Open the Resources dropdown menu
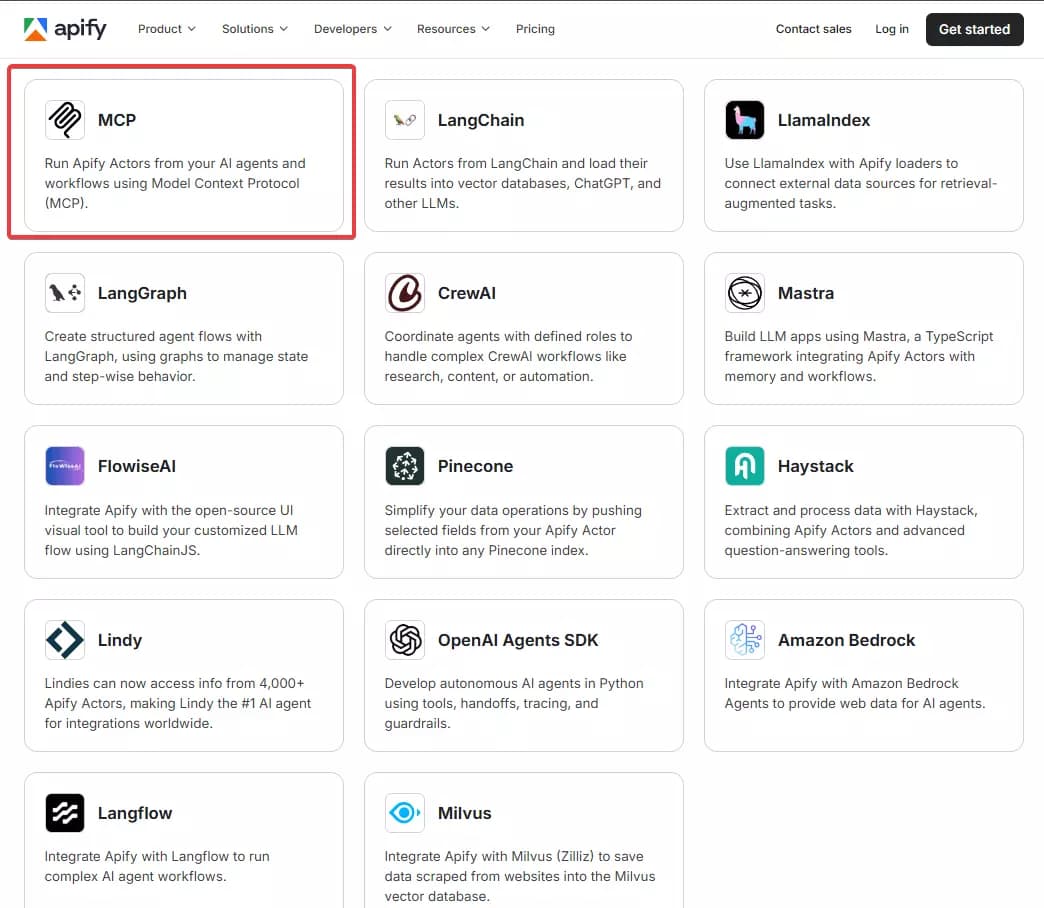 [x=453, y=29]
